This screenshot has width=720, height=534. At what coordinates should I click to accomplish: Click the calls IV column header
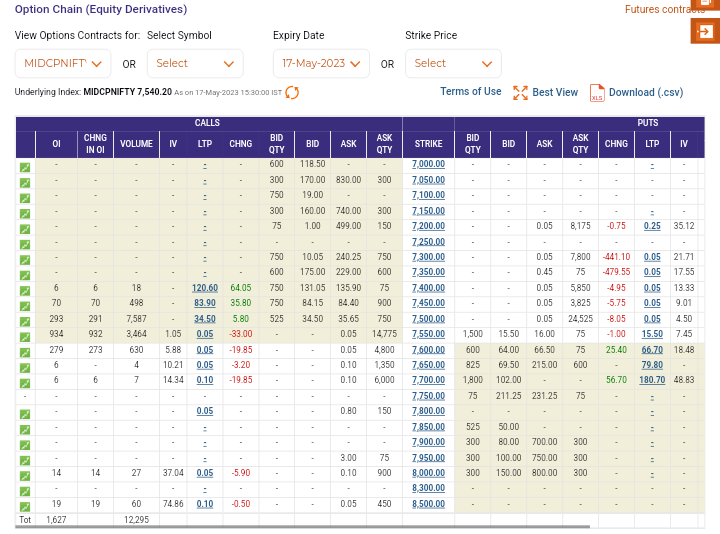point(173,144)
